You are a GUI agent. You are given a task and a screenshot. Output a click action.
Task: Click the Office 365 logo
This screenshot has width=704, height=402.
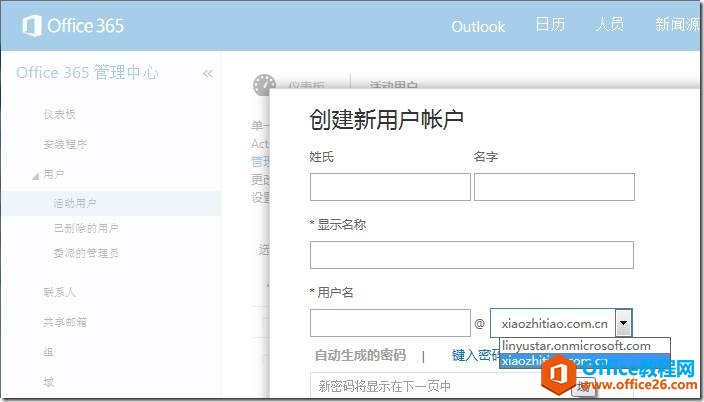point(73,26)
